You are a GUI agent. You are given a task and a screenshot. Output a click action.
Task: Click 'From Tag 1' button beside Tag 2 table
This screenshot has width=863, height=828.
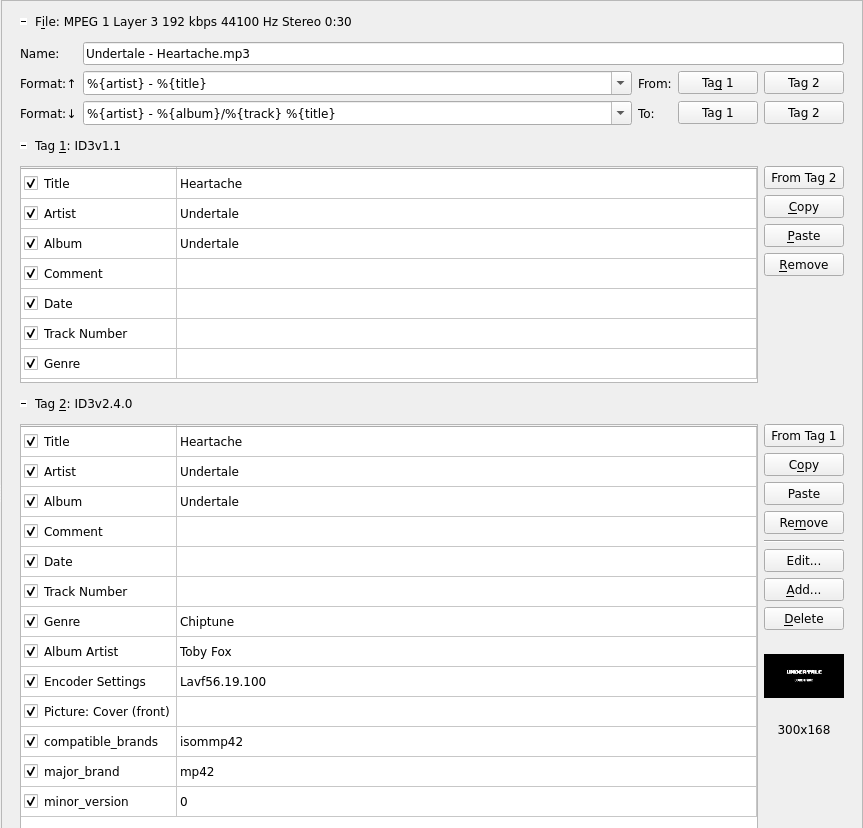click(x=804, y=436)
